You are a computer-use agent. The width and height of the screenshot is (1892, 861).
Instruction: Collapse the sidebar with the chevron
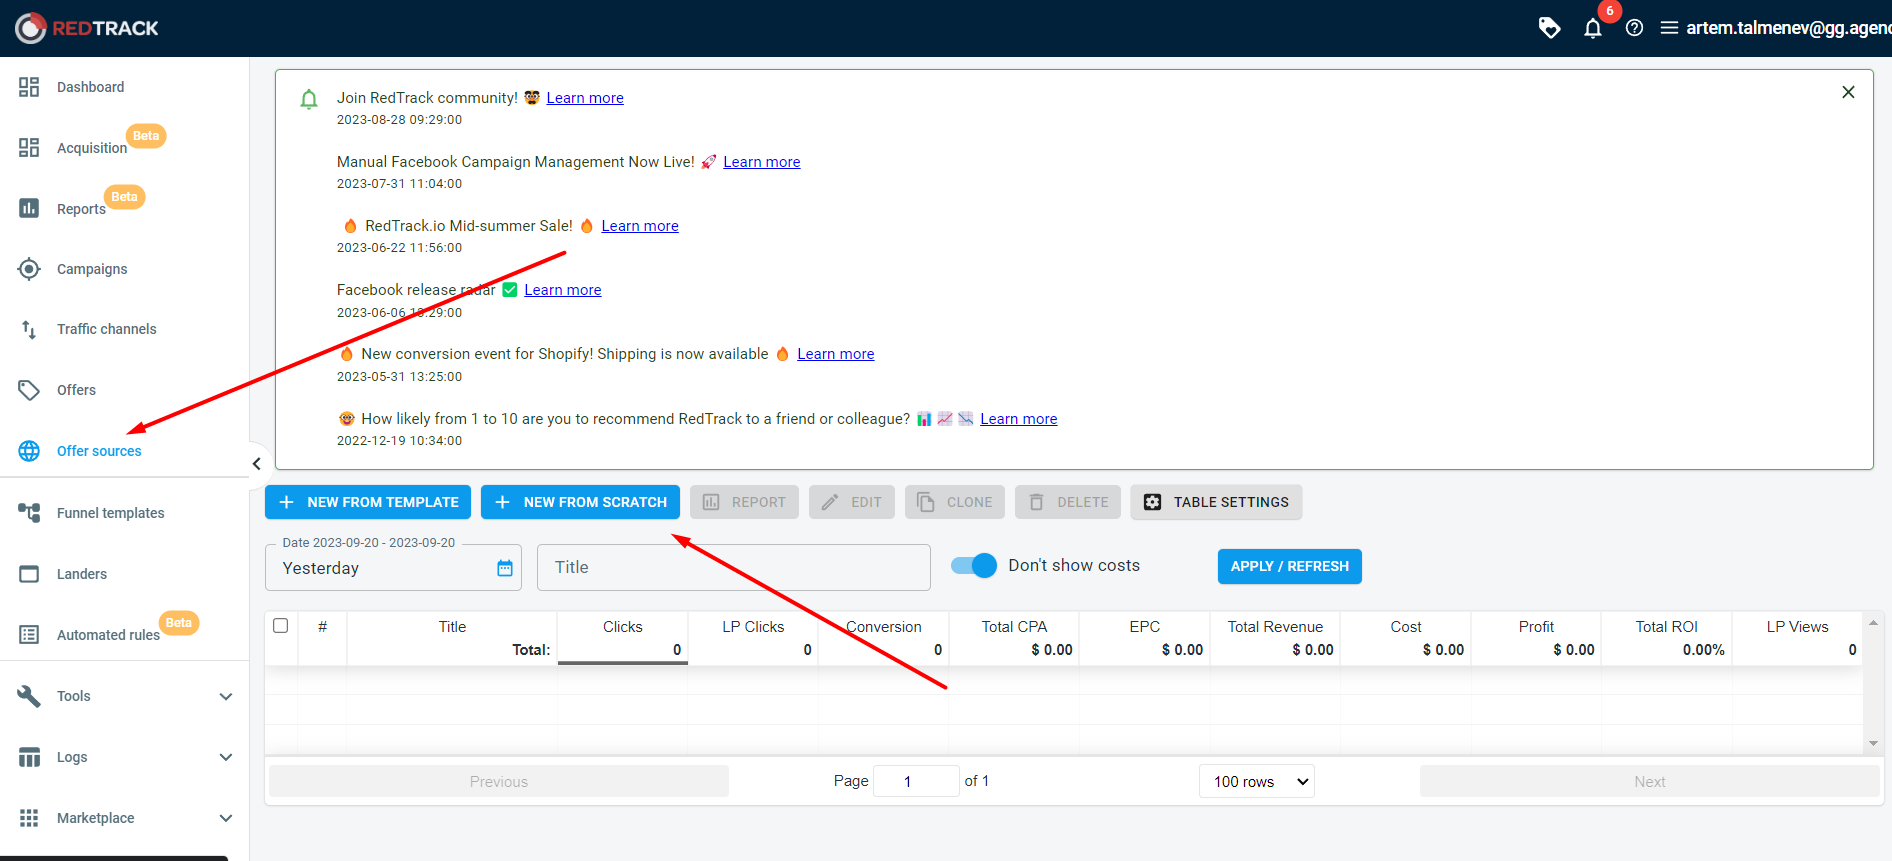tap(257, 463)
